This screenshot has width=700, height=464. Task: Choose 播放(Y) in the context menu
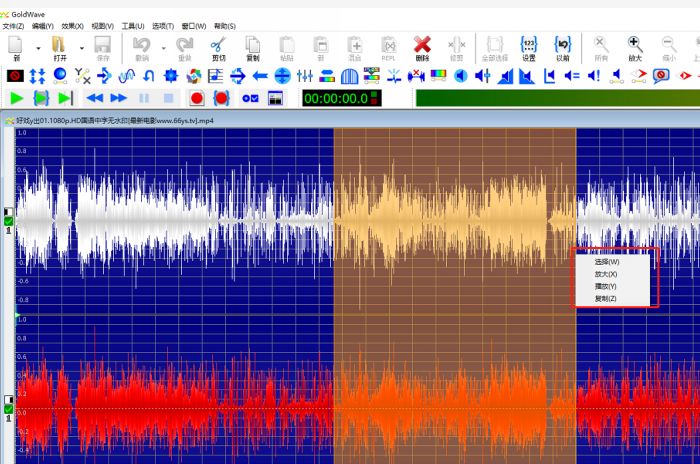[x=606, y=286]
